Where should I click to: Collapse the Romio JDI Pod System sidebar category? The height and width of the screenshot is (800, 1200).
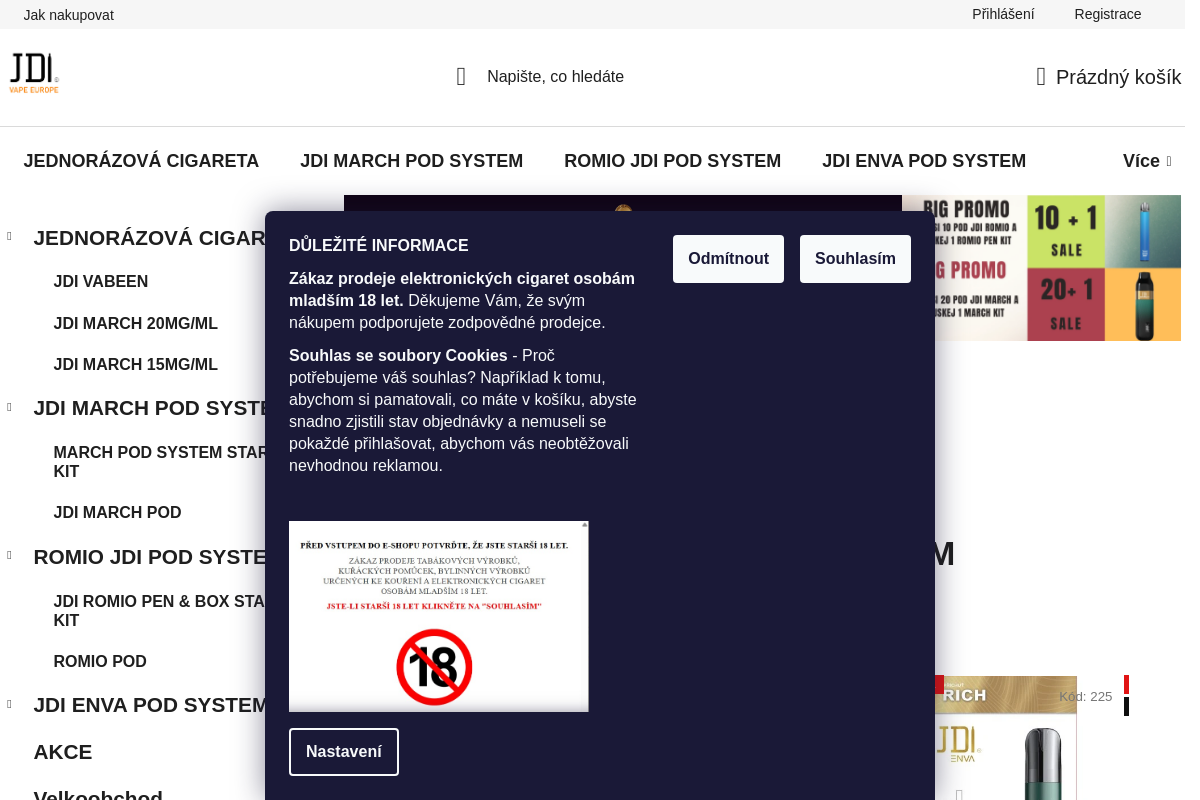coord(10,556)
